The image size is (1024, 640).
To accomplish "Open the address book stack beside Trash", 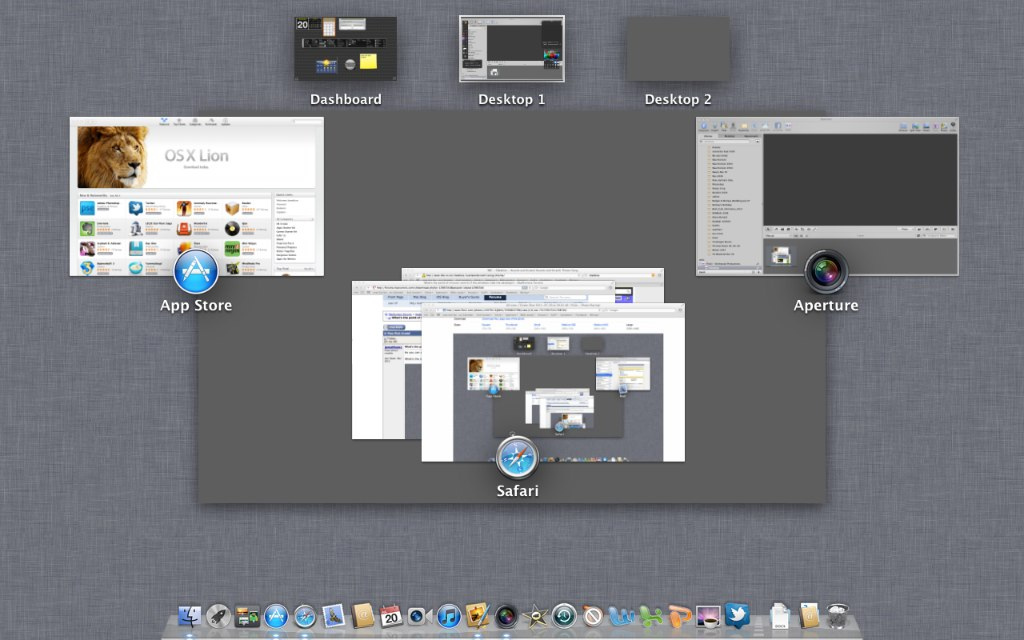I will 808,616.
